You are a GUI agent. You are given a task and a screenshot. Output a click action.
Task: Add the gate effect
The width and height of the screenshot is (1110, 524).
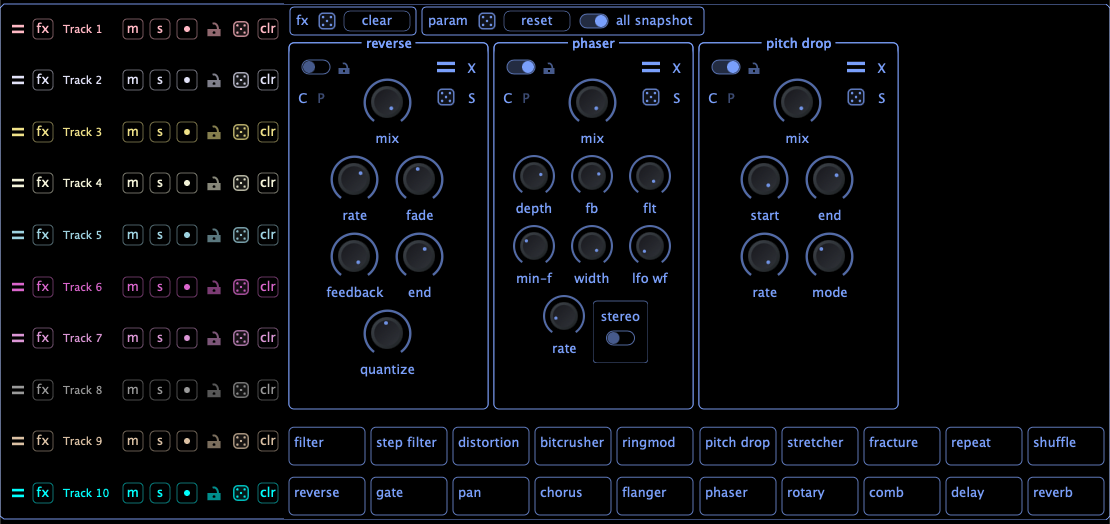(409, 496)
